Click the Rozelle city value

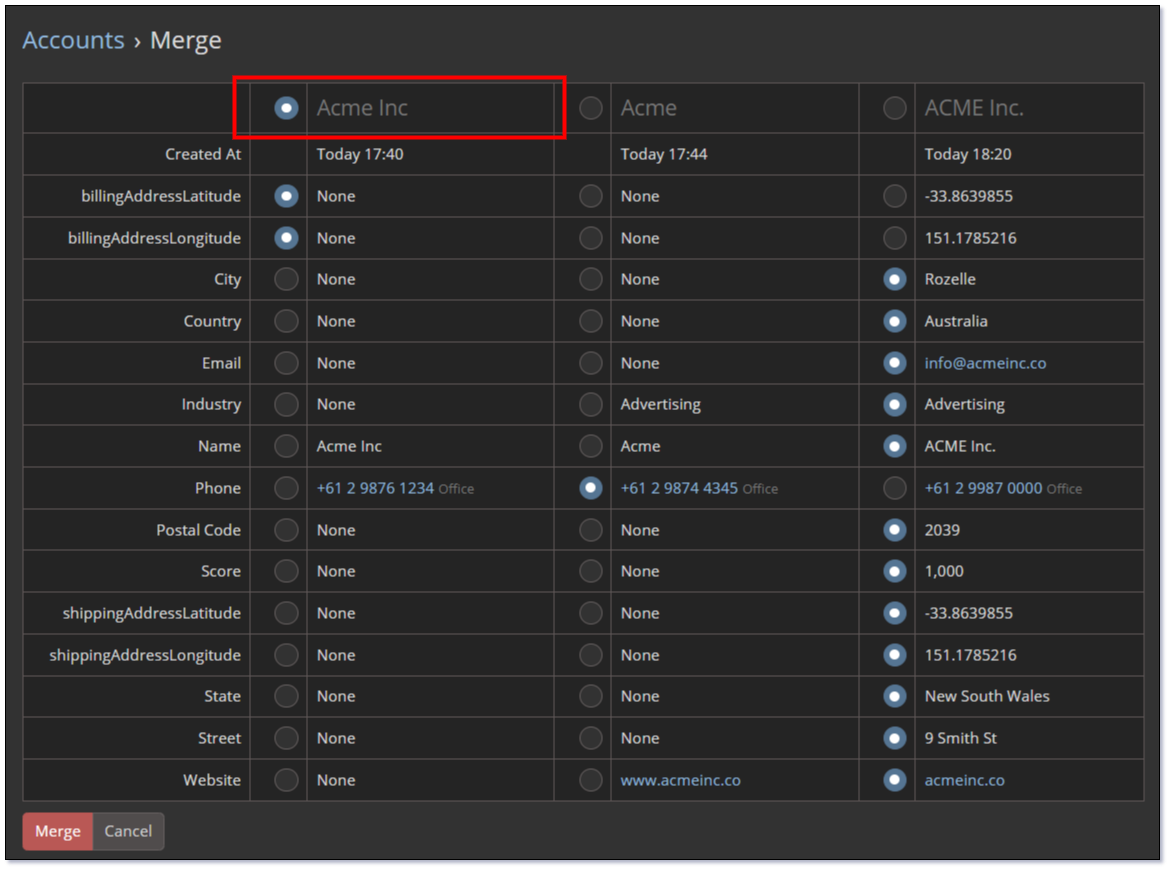950,279
